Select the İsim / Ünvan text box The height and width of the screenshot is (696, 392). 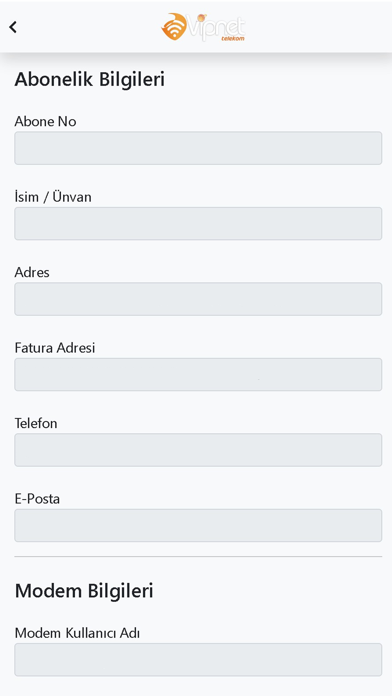click(198, 224)
